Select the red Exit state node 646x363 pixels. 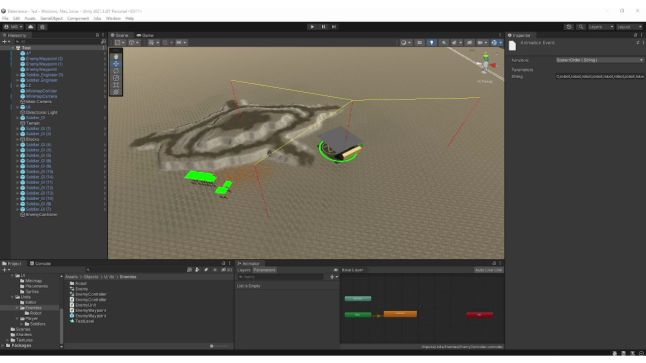480,314
